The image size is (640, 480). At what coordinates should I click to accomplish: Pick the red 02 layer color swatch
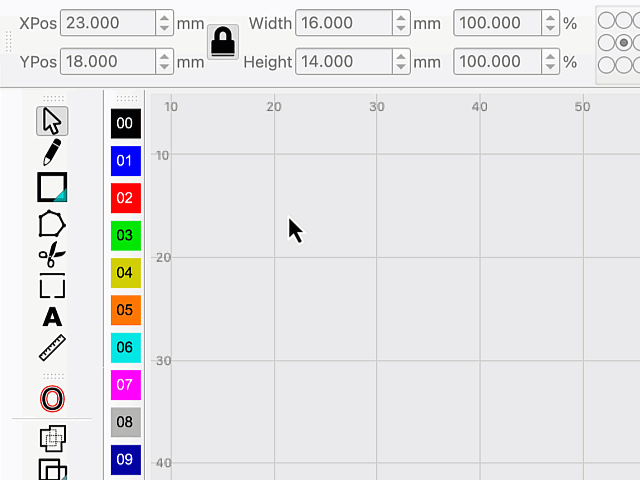pyautogui.click(x=125, y=198)
